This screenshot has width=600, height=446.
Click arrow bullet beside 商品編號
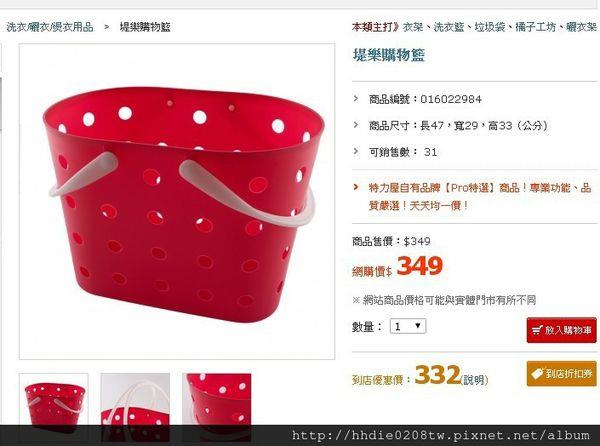(356, 99)
